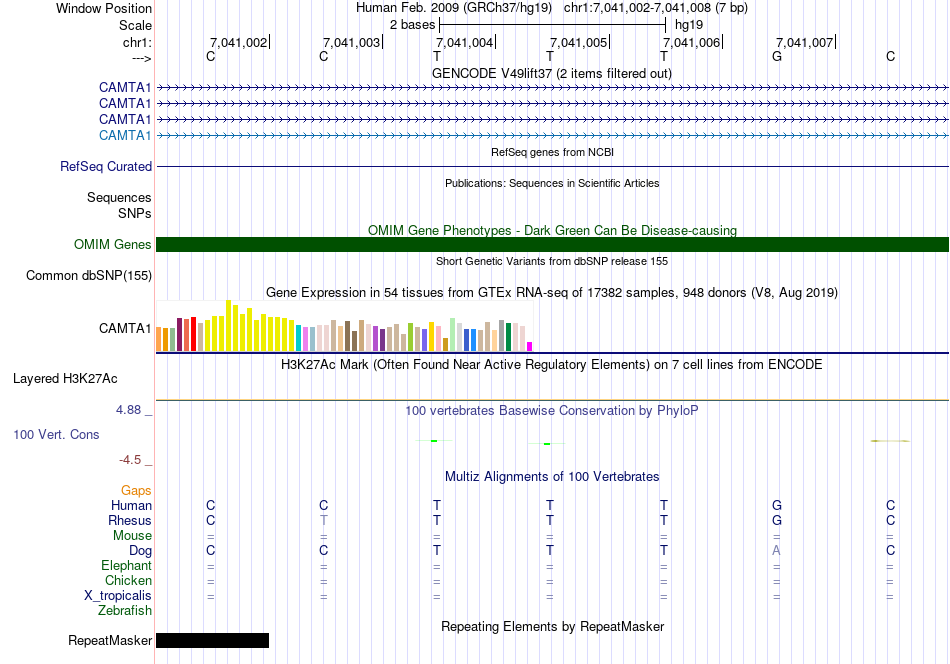
Task: Select the X_tropicalis alignment row label
Action: pos(118,596)
